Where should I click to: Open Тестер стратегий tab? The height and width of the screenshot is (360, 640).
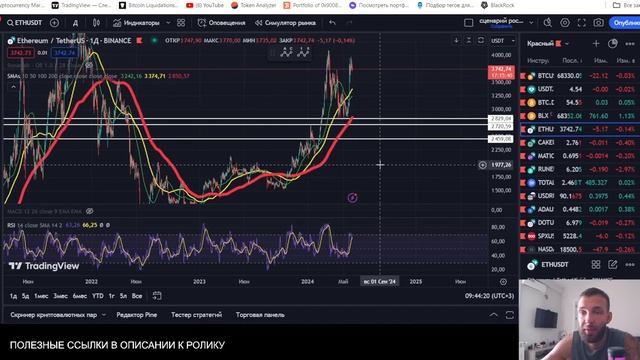click(x=196, y=315)
